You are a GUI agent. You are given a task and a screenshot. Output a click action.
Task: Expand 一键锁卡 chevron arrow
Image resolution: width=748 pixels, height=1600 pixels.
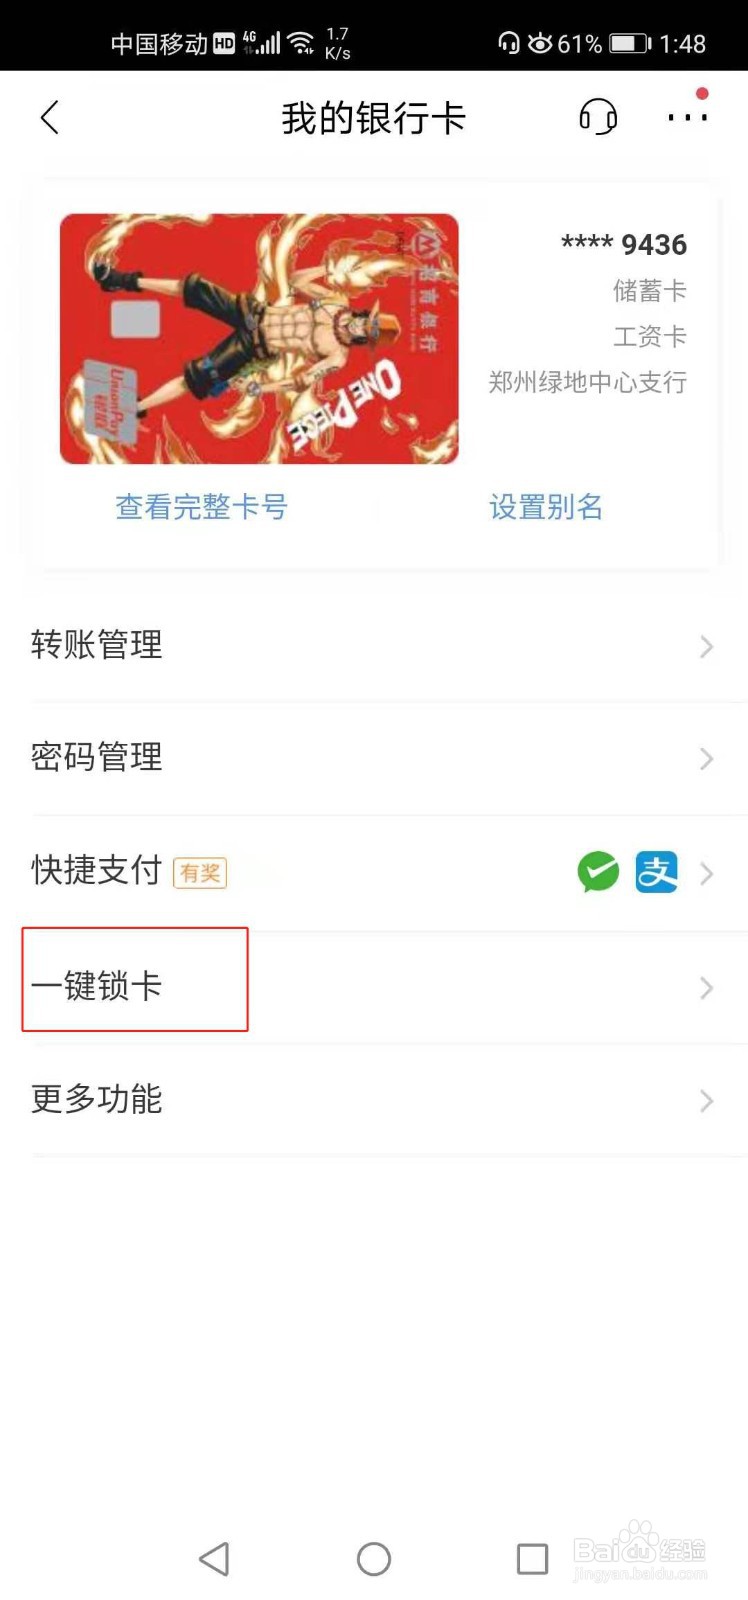tap(707, 988)
